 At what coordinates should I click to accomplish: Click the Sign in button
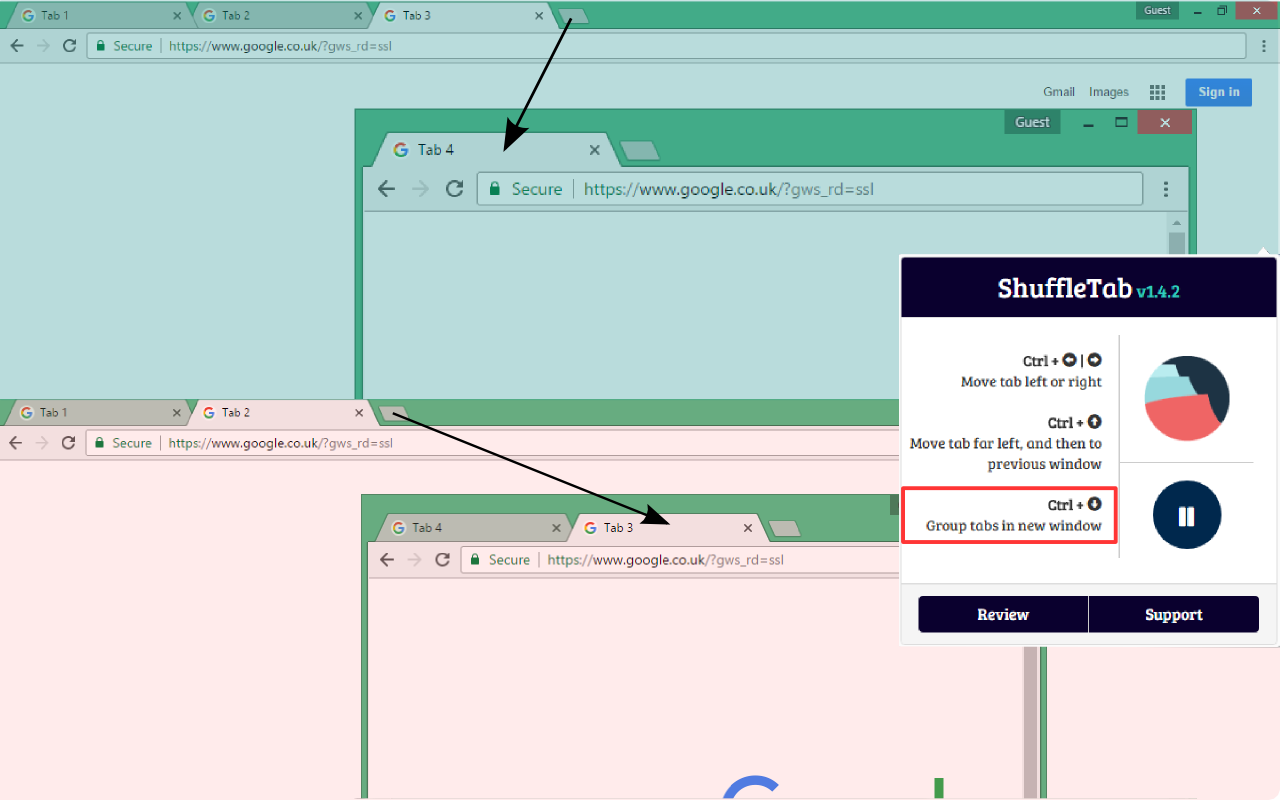tap(1218, 92)
